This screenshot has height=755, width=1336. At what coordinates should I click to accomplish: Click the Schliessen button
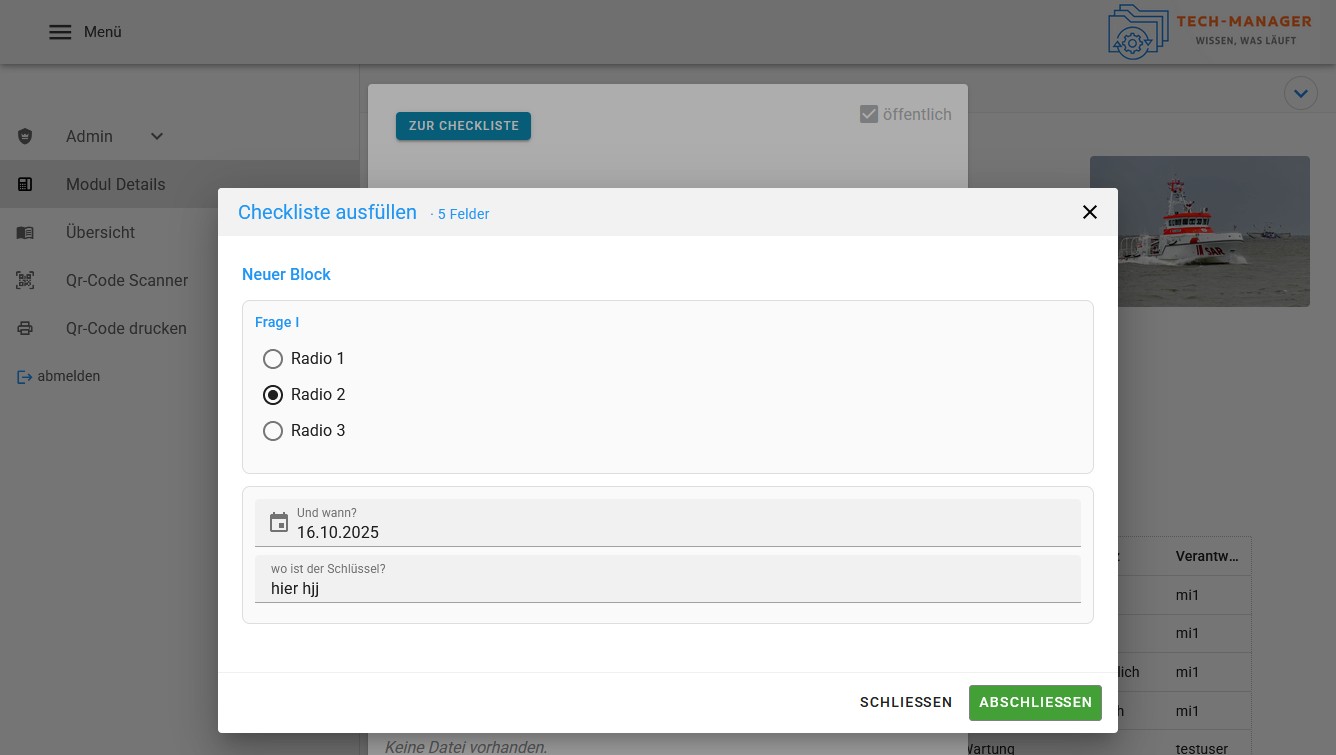[x=905, y=702]
